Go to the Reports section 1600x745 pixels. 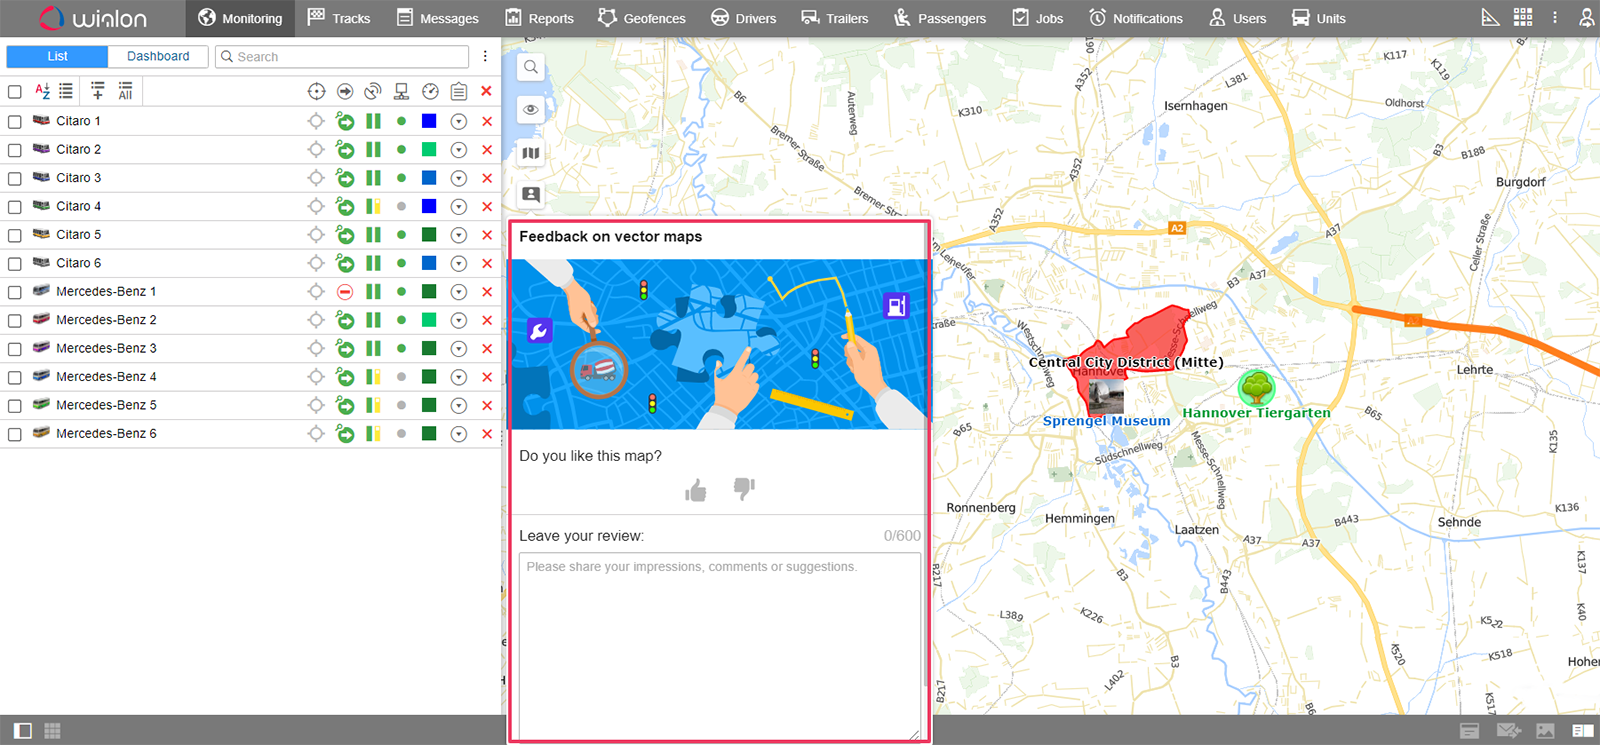coord(540,18)
